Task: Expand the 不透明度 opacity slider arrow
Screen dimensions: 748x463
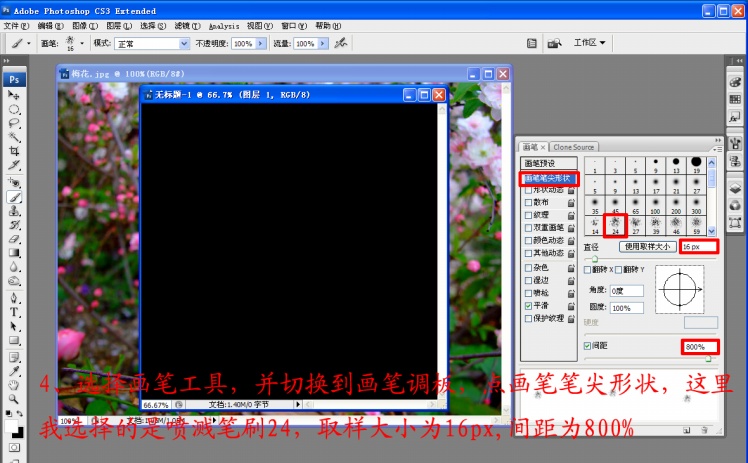Action: pyautogui.click(x=260, y=44)
